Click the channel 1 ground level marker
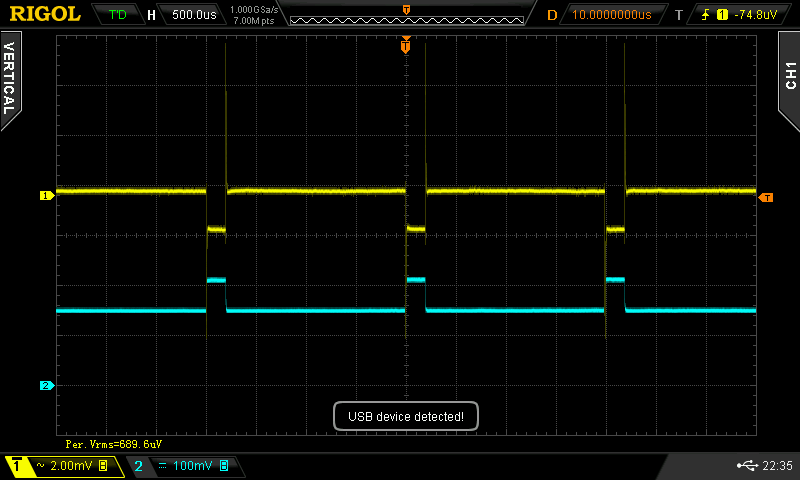800x480 pixels. (x=46, y=195)
